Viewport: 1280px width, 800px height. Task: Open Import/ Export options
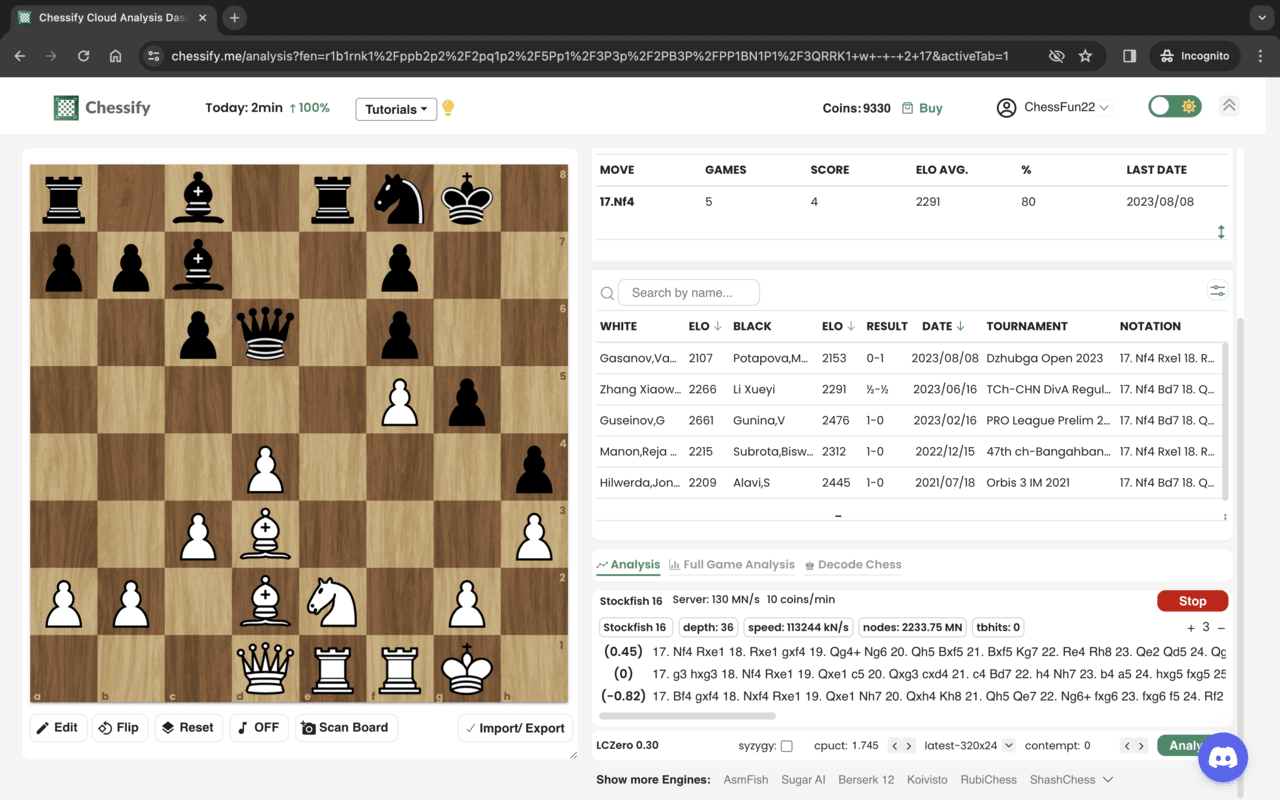click(516, 728)
